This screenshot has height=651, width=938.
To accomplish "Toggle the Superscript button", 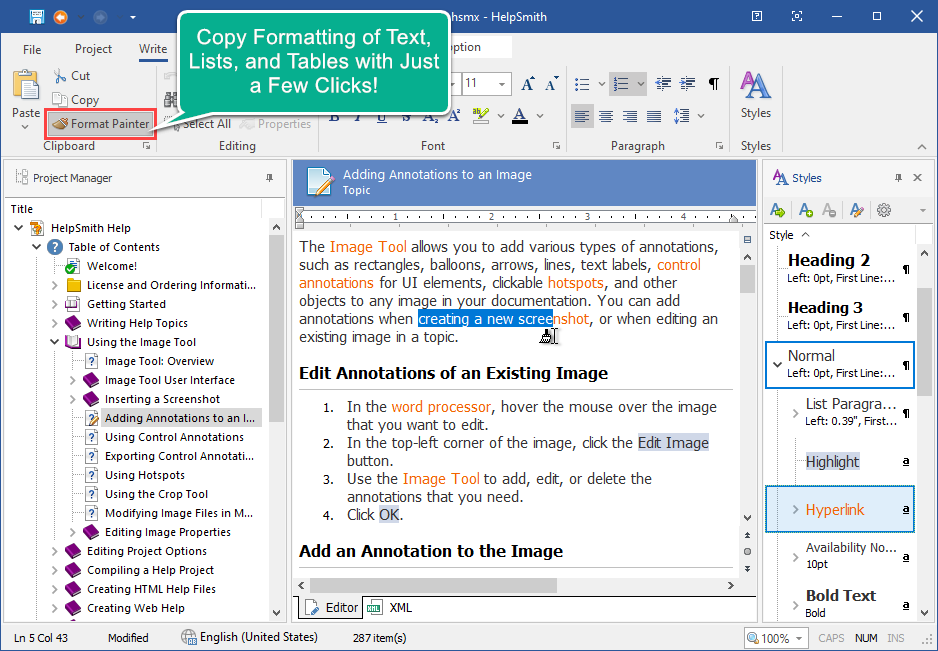I will point(453,116).
